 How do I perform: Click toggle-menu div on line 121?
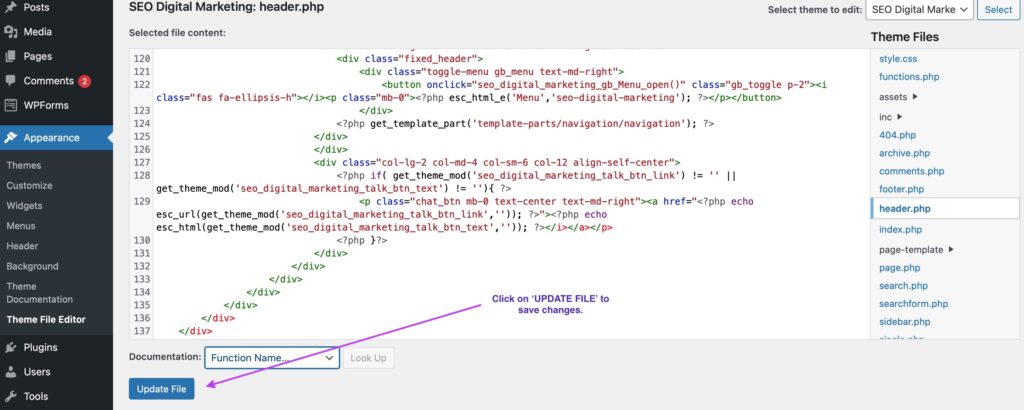(x=492, y=71)
